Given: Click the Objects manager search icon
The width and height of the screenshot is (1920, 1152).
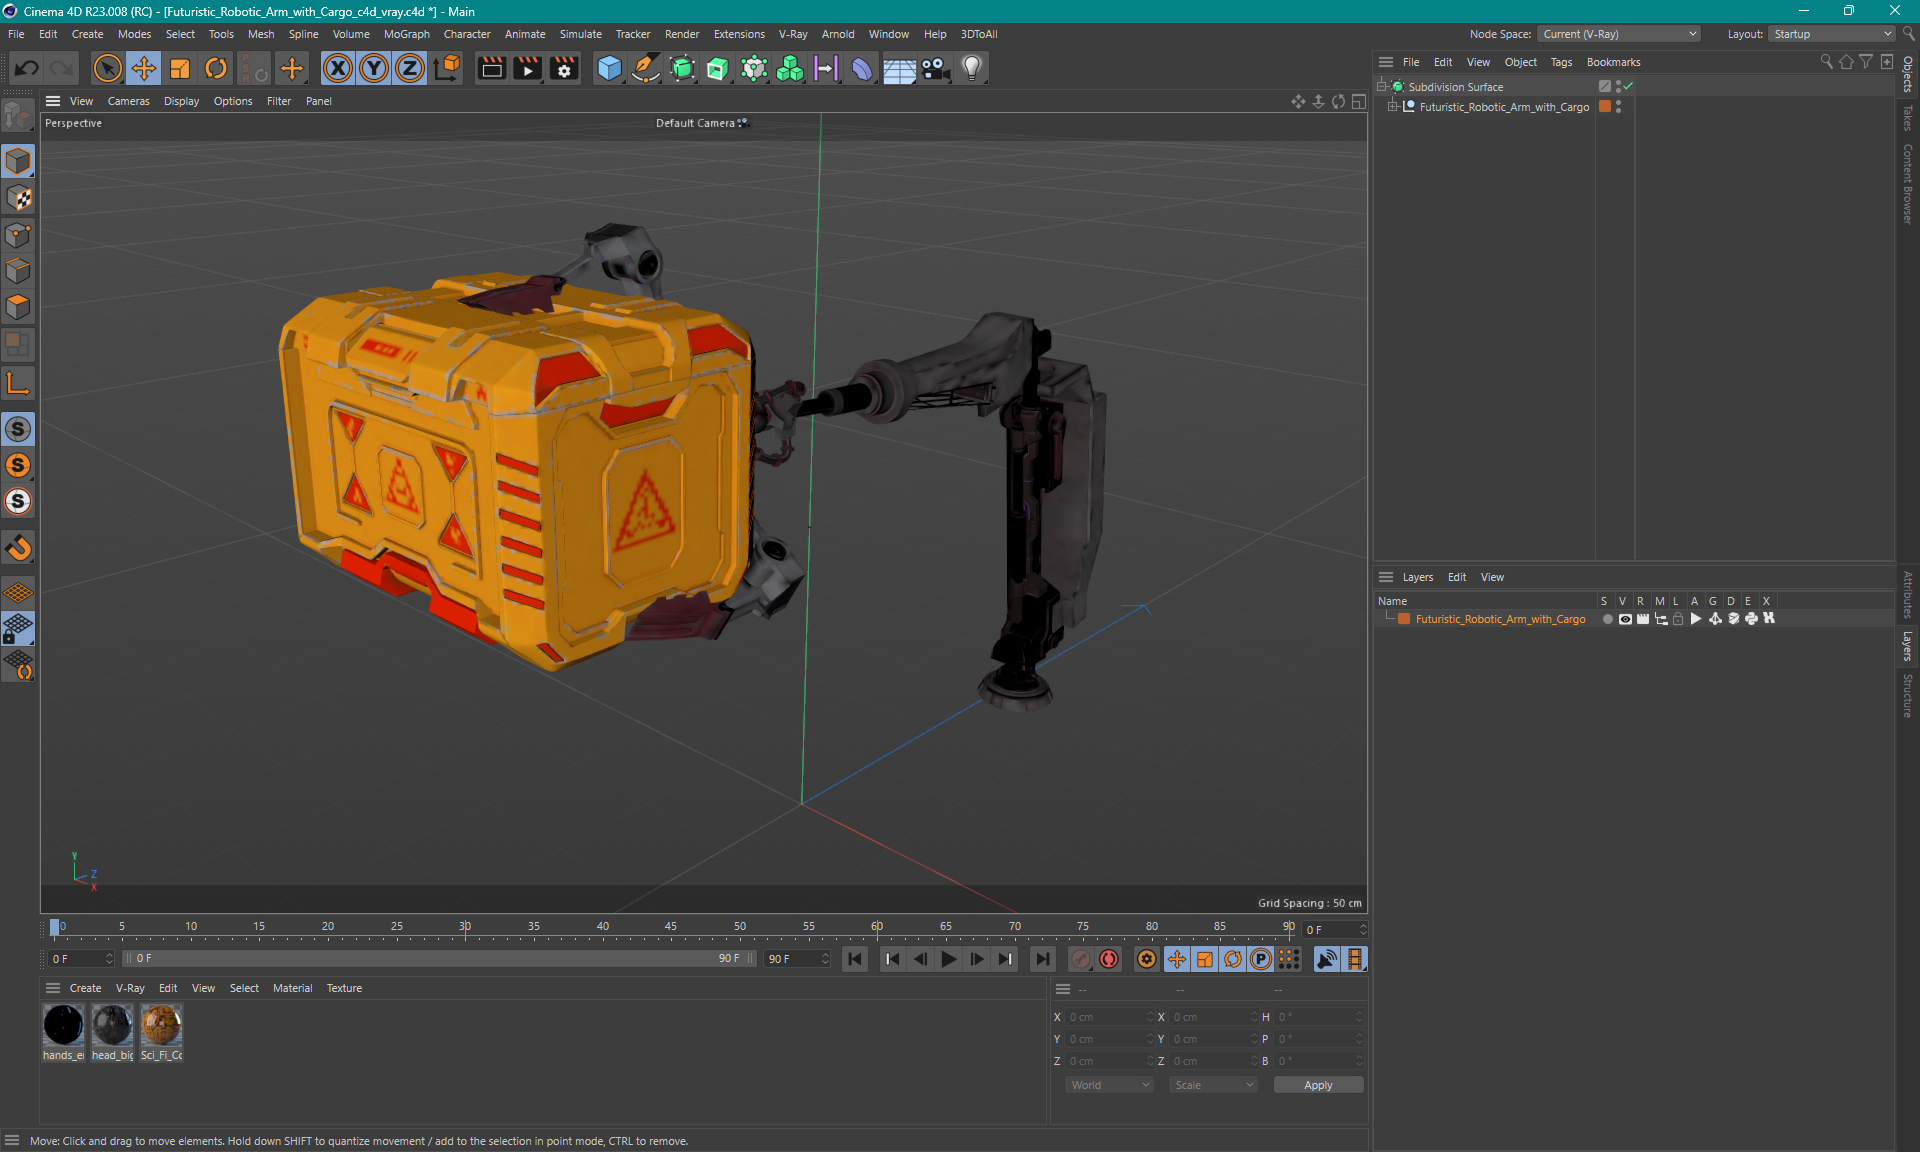Looking at the screenshot, I should point(1826,62).
